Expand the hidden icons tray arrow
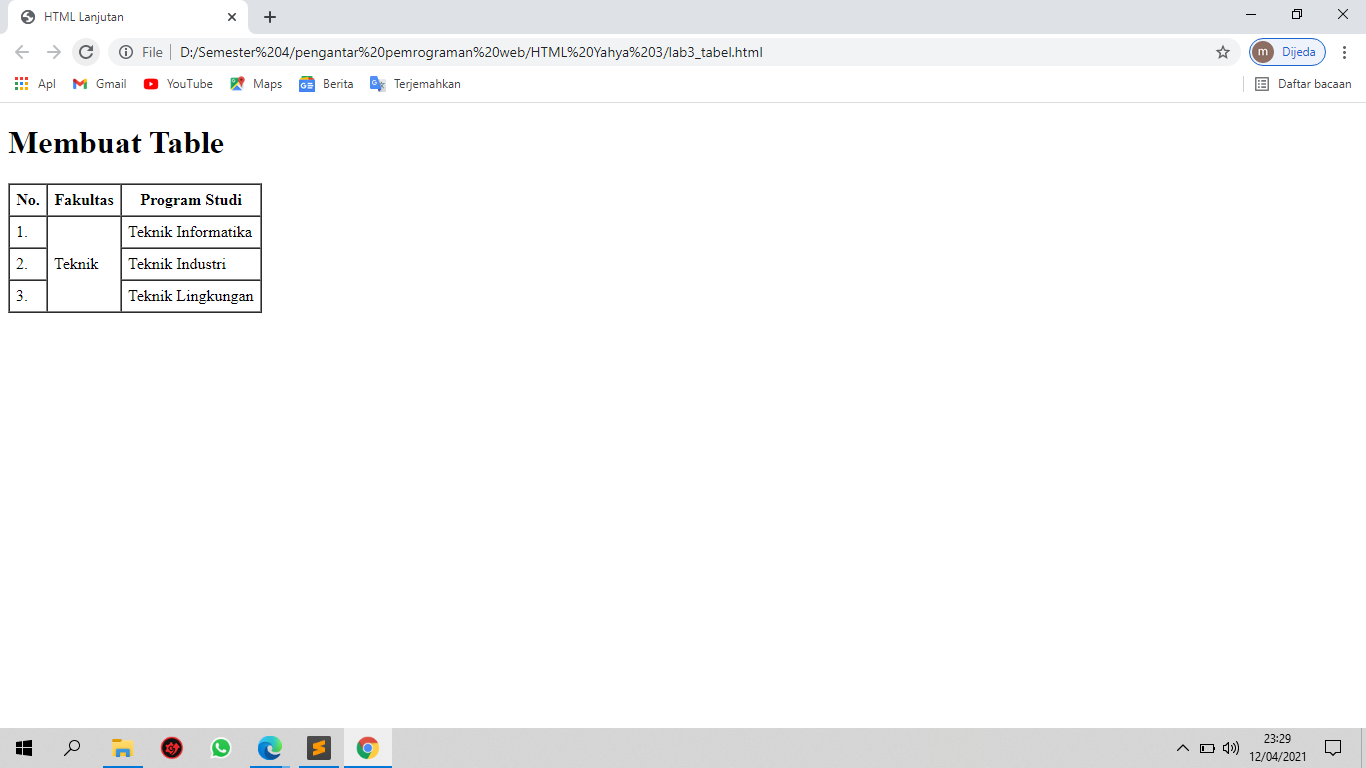The height and width of the screenshot is (768, 1366). click(x=1183, y=747)
